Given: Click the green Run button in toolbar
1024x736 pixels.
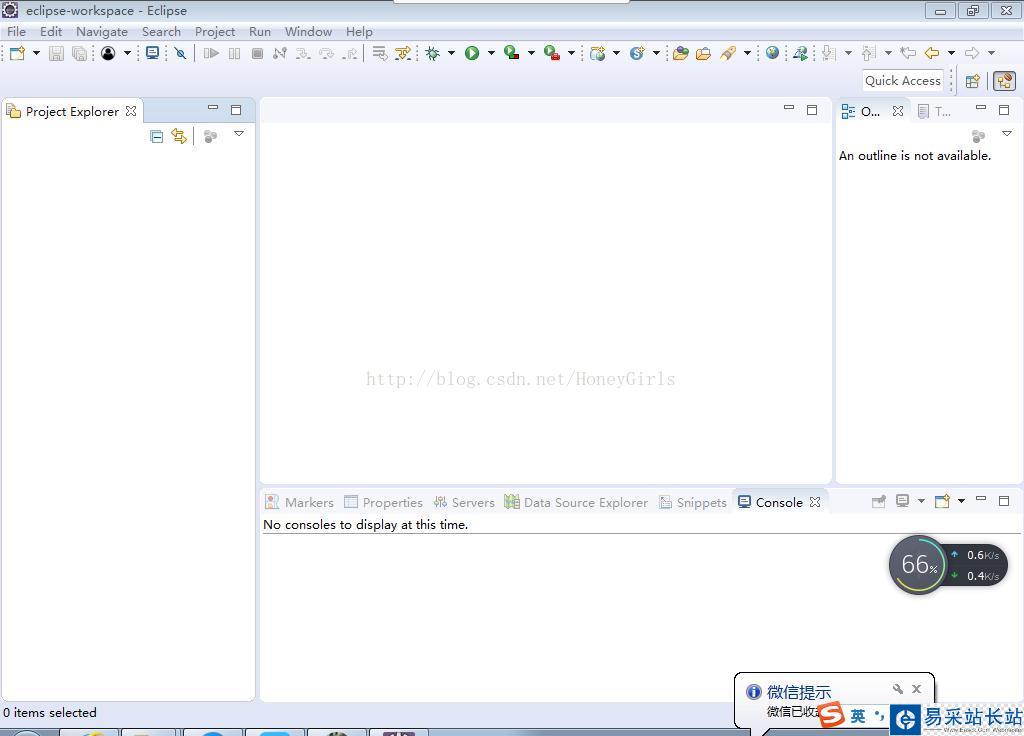Looking at the screenshot, I should 472,53.
